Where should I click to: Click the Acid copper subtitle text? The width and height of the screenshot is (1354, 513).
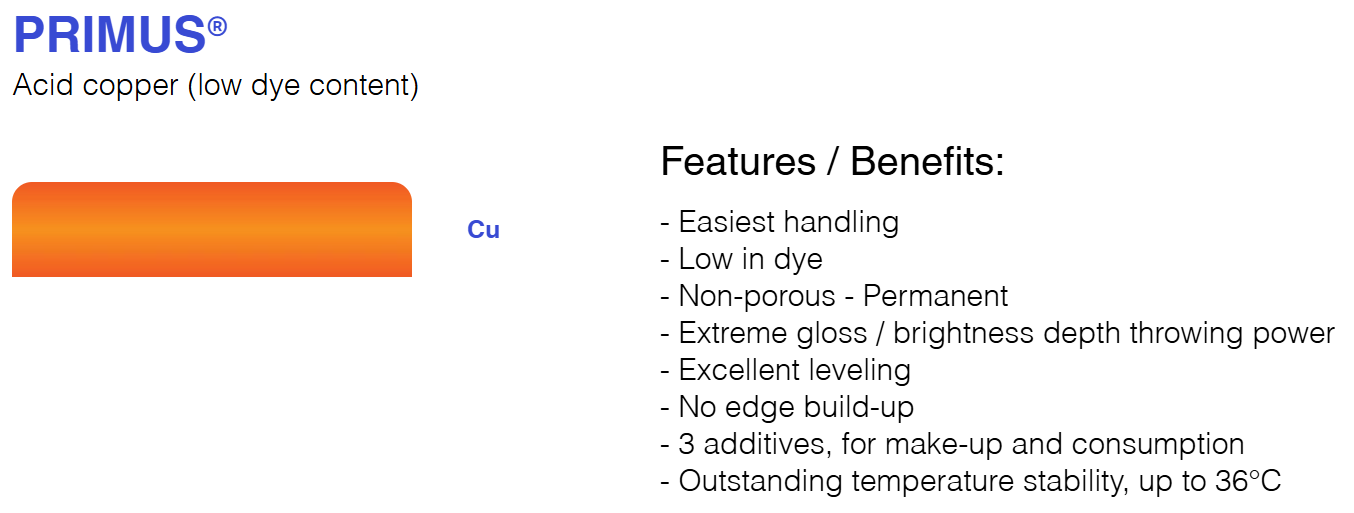click(216, 86)
